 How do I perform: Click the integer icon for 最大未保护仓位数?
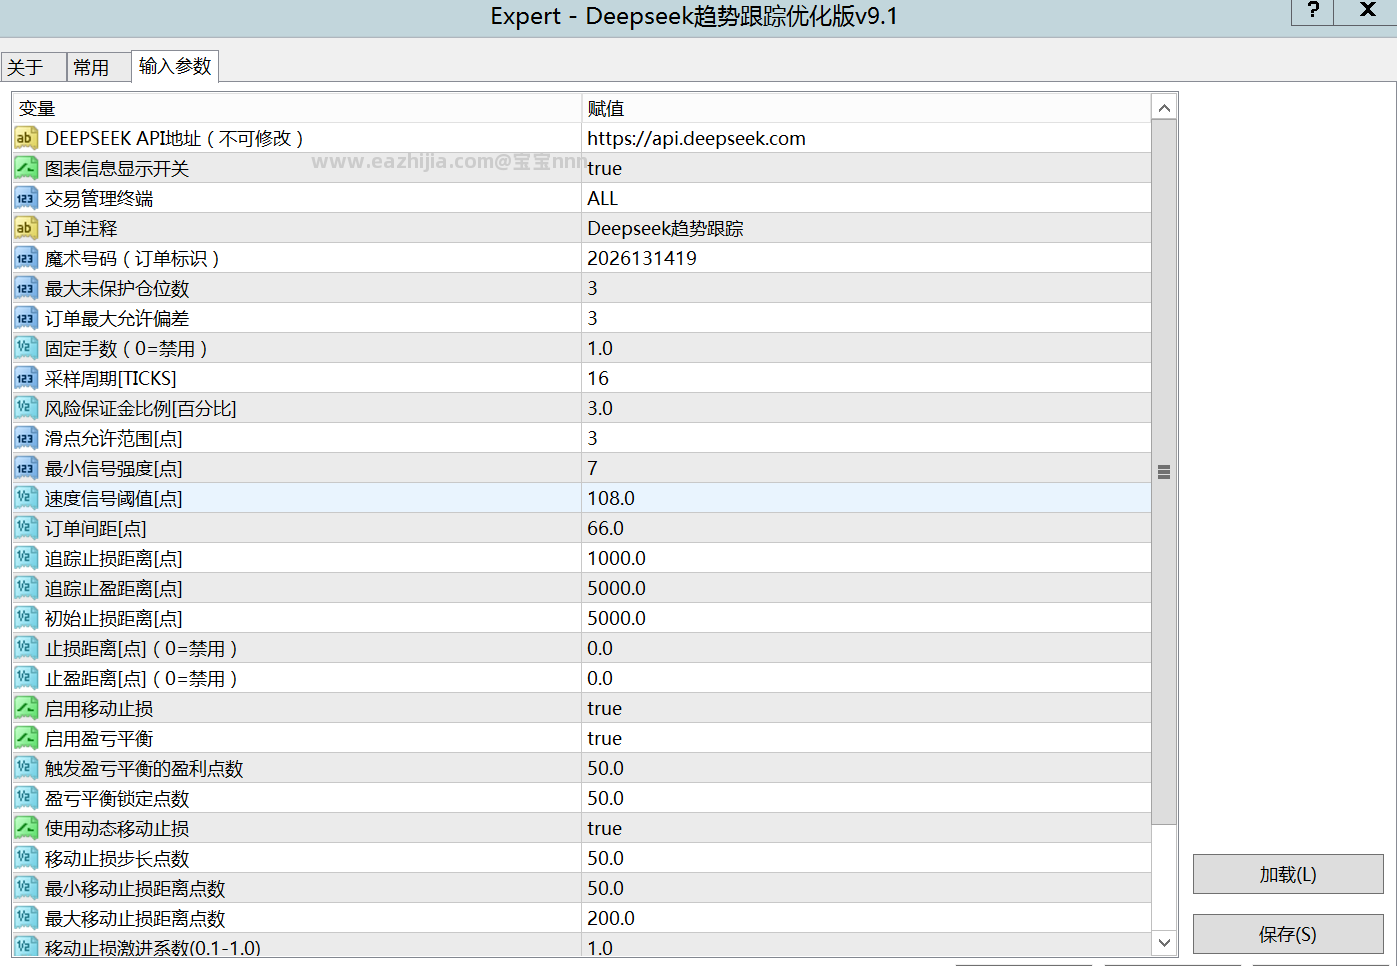pos(26,288)
